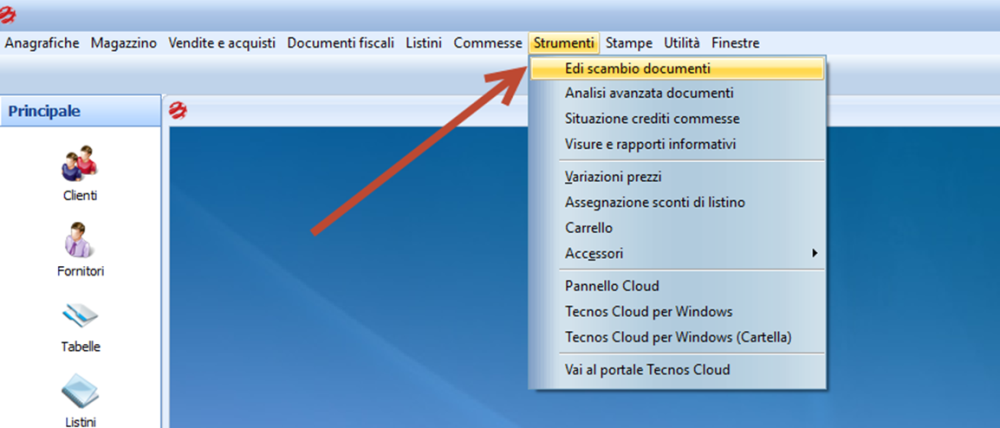Click the red logo of the inner window
Viewport: 1000px width, 428px height.
click(x=178, y=111)
